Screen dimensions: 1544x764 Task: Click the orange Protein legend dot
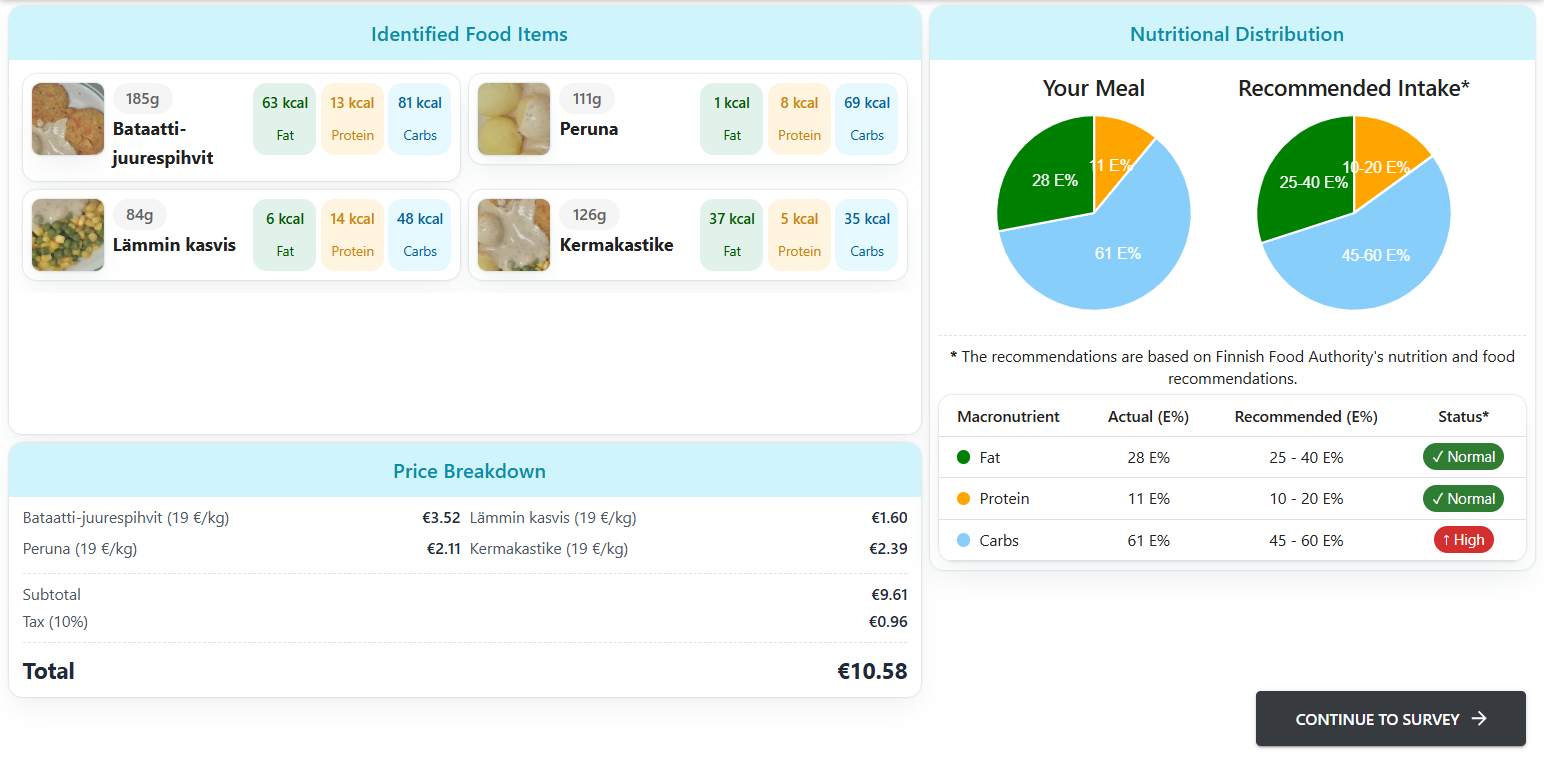[964, 499]
